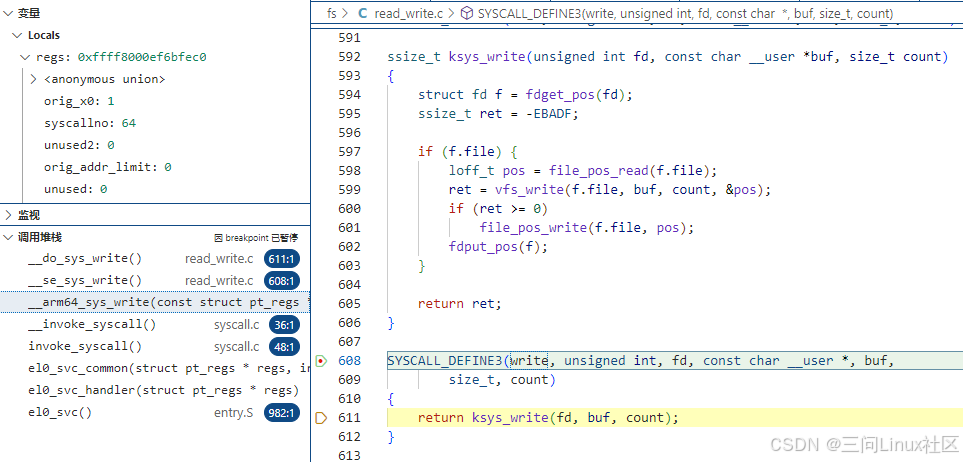Select the el0_svc_handler stack frame
The width and height of the screenshot is (963, 462).
point(155,390)
